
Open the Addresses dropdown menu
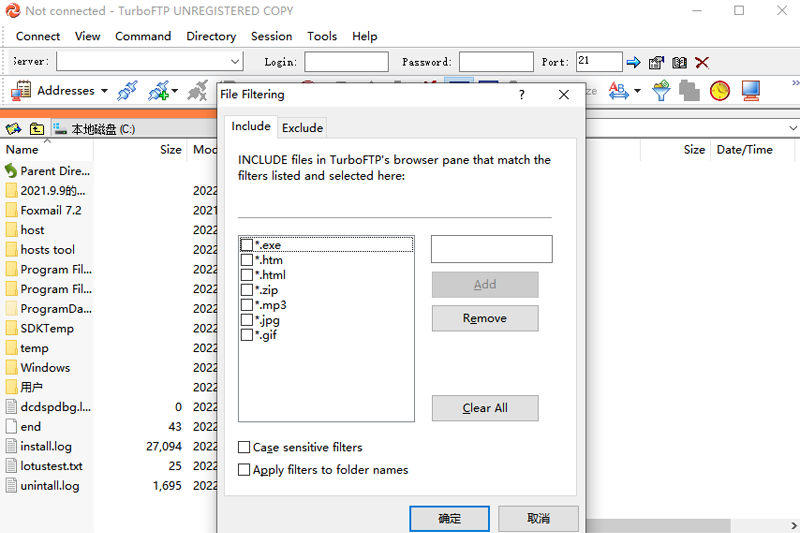point(104,91)
